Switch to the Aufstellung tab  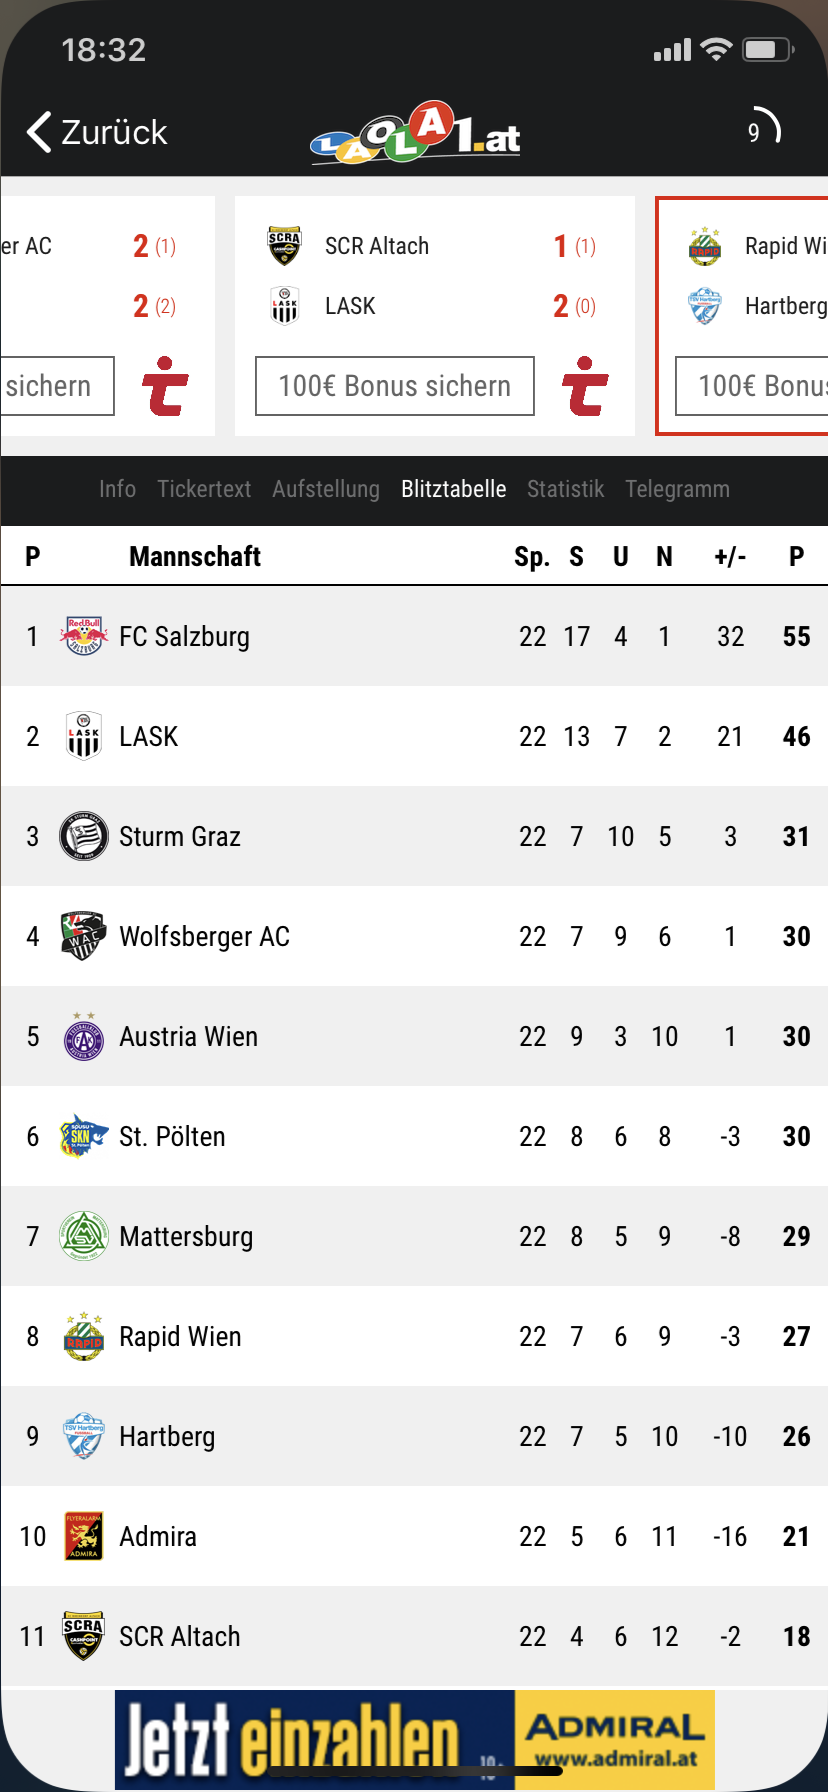click(326, 489)
